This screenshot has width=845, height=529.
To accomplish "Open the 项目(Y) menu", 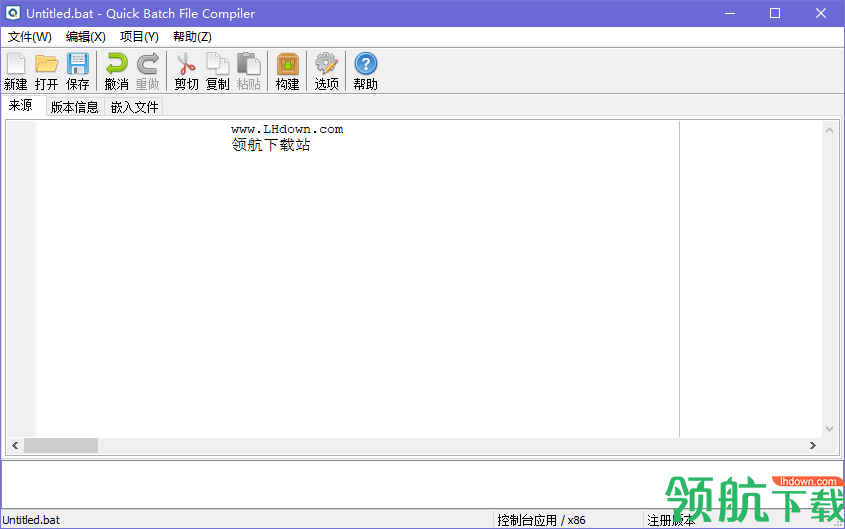I will [139, 37].
